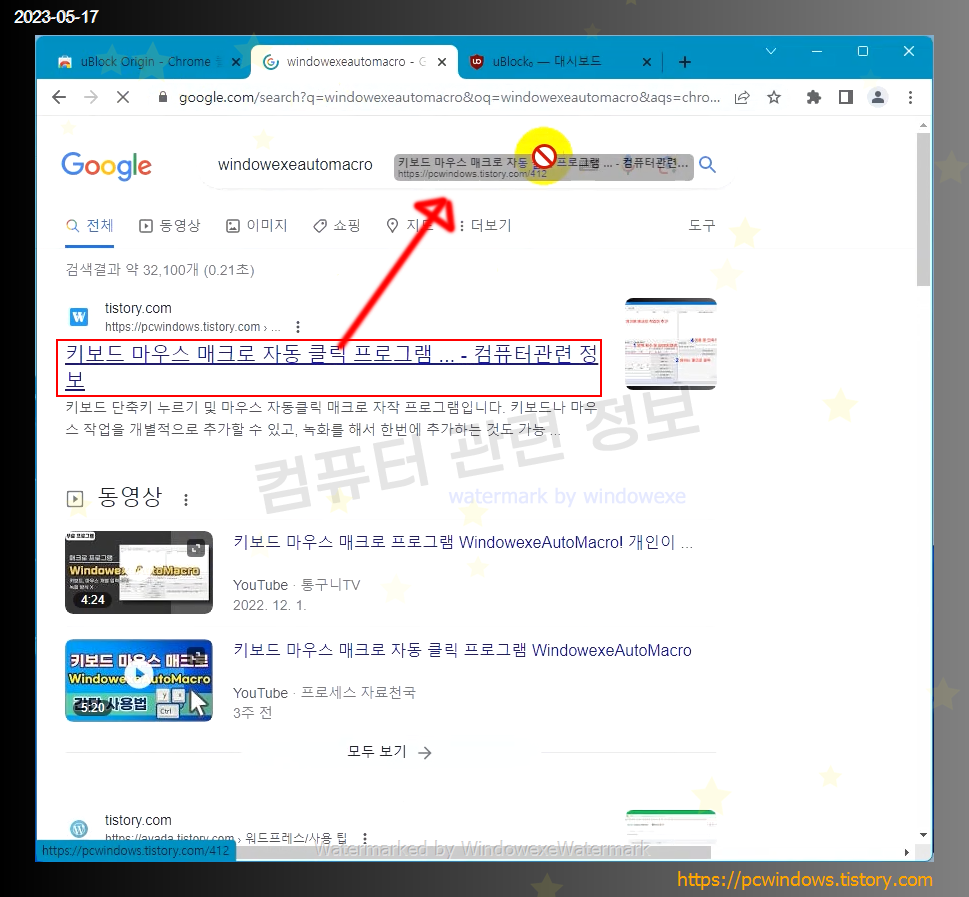Click the scrollbar down arrow
Image resolution: width=969 pixels, height=897 pixels.
click(923, 835)
